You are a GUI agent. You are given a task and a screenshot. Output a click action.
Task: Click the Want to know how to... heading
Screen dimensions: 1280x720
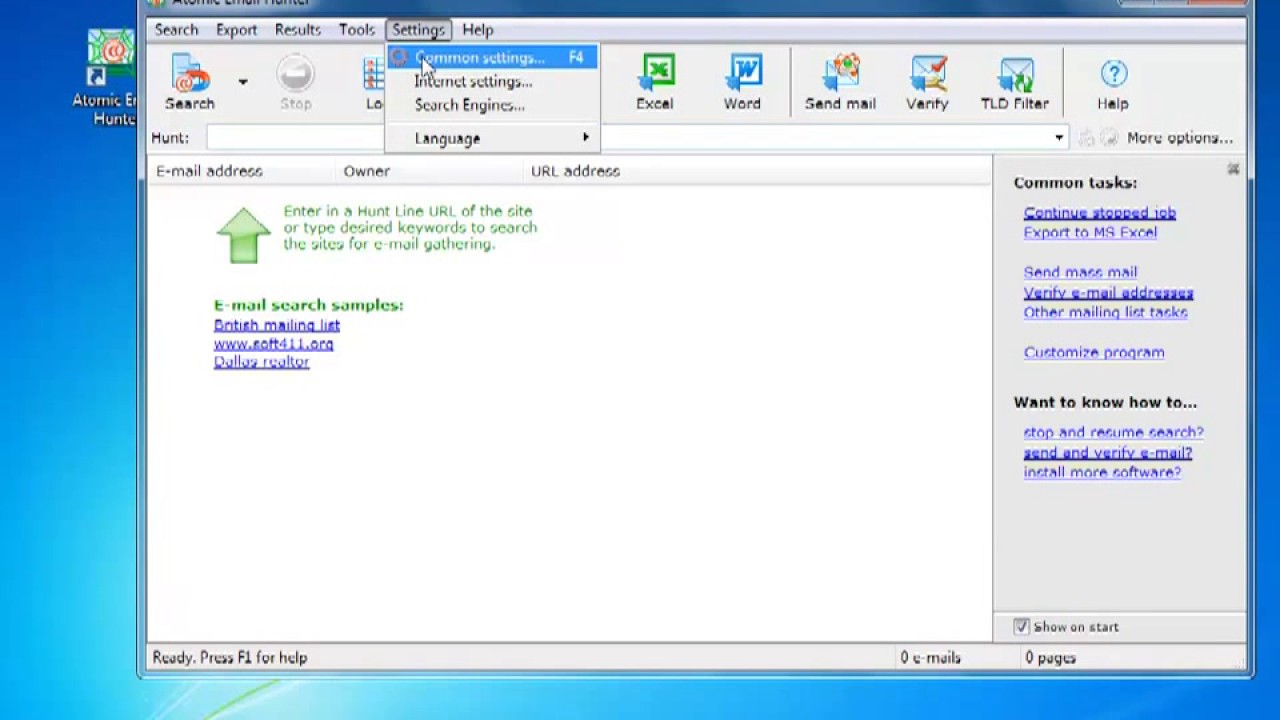1105,402
